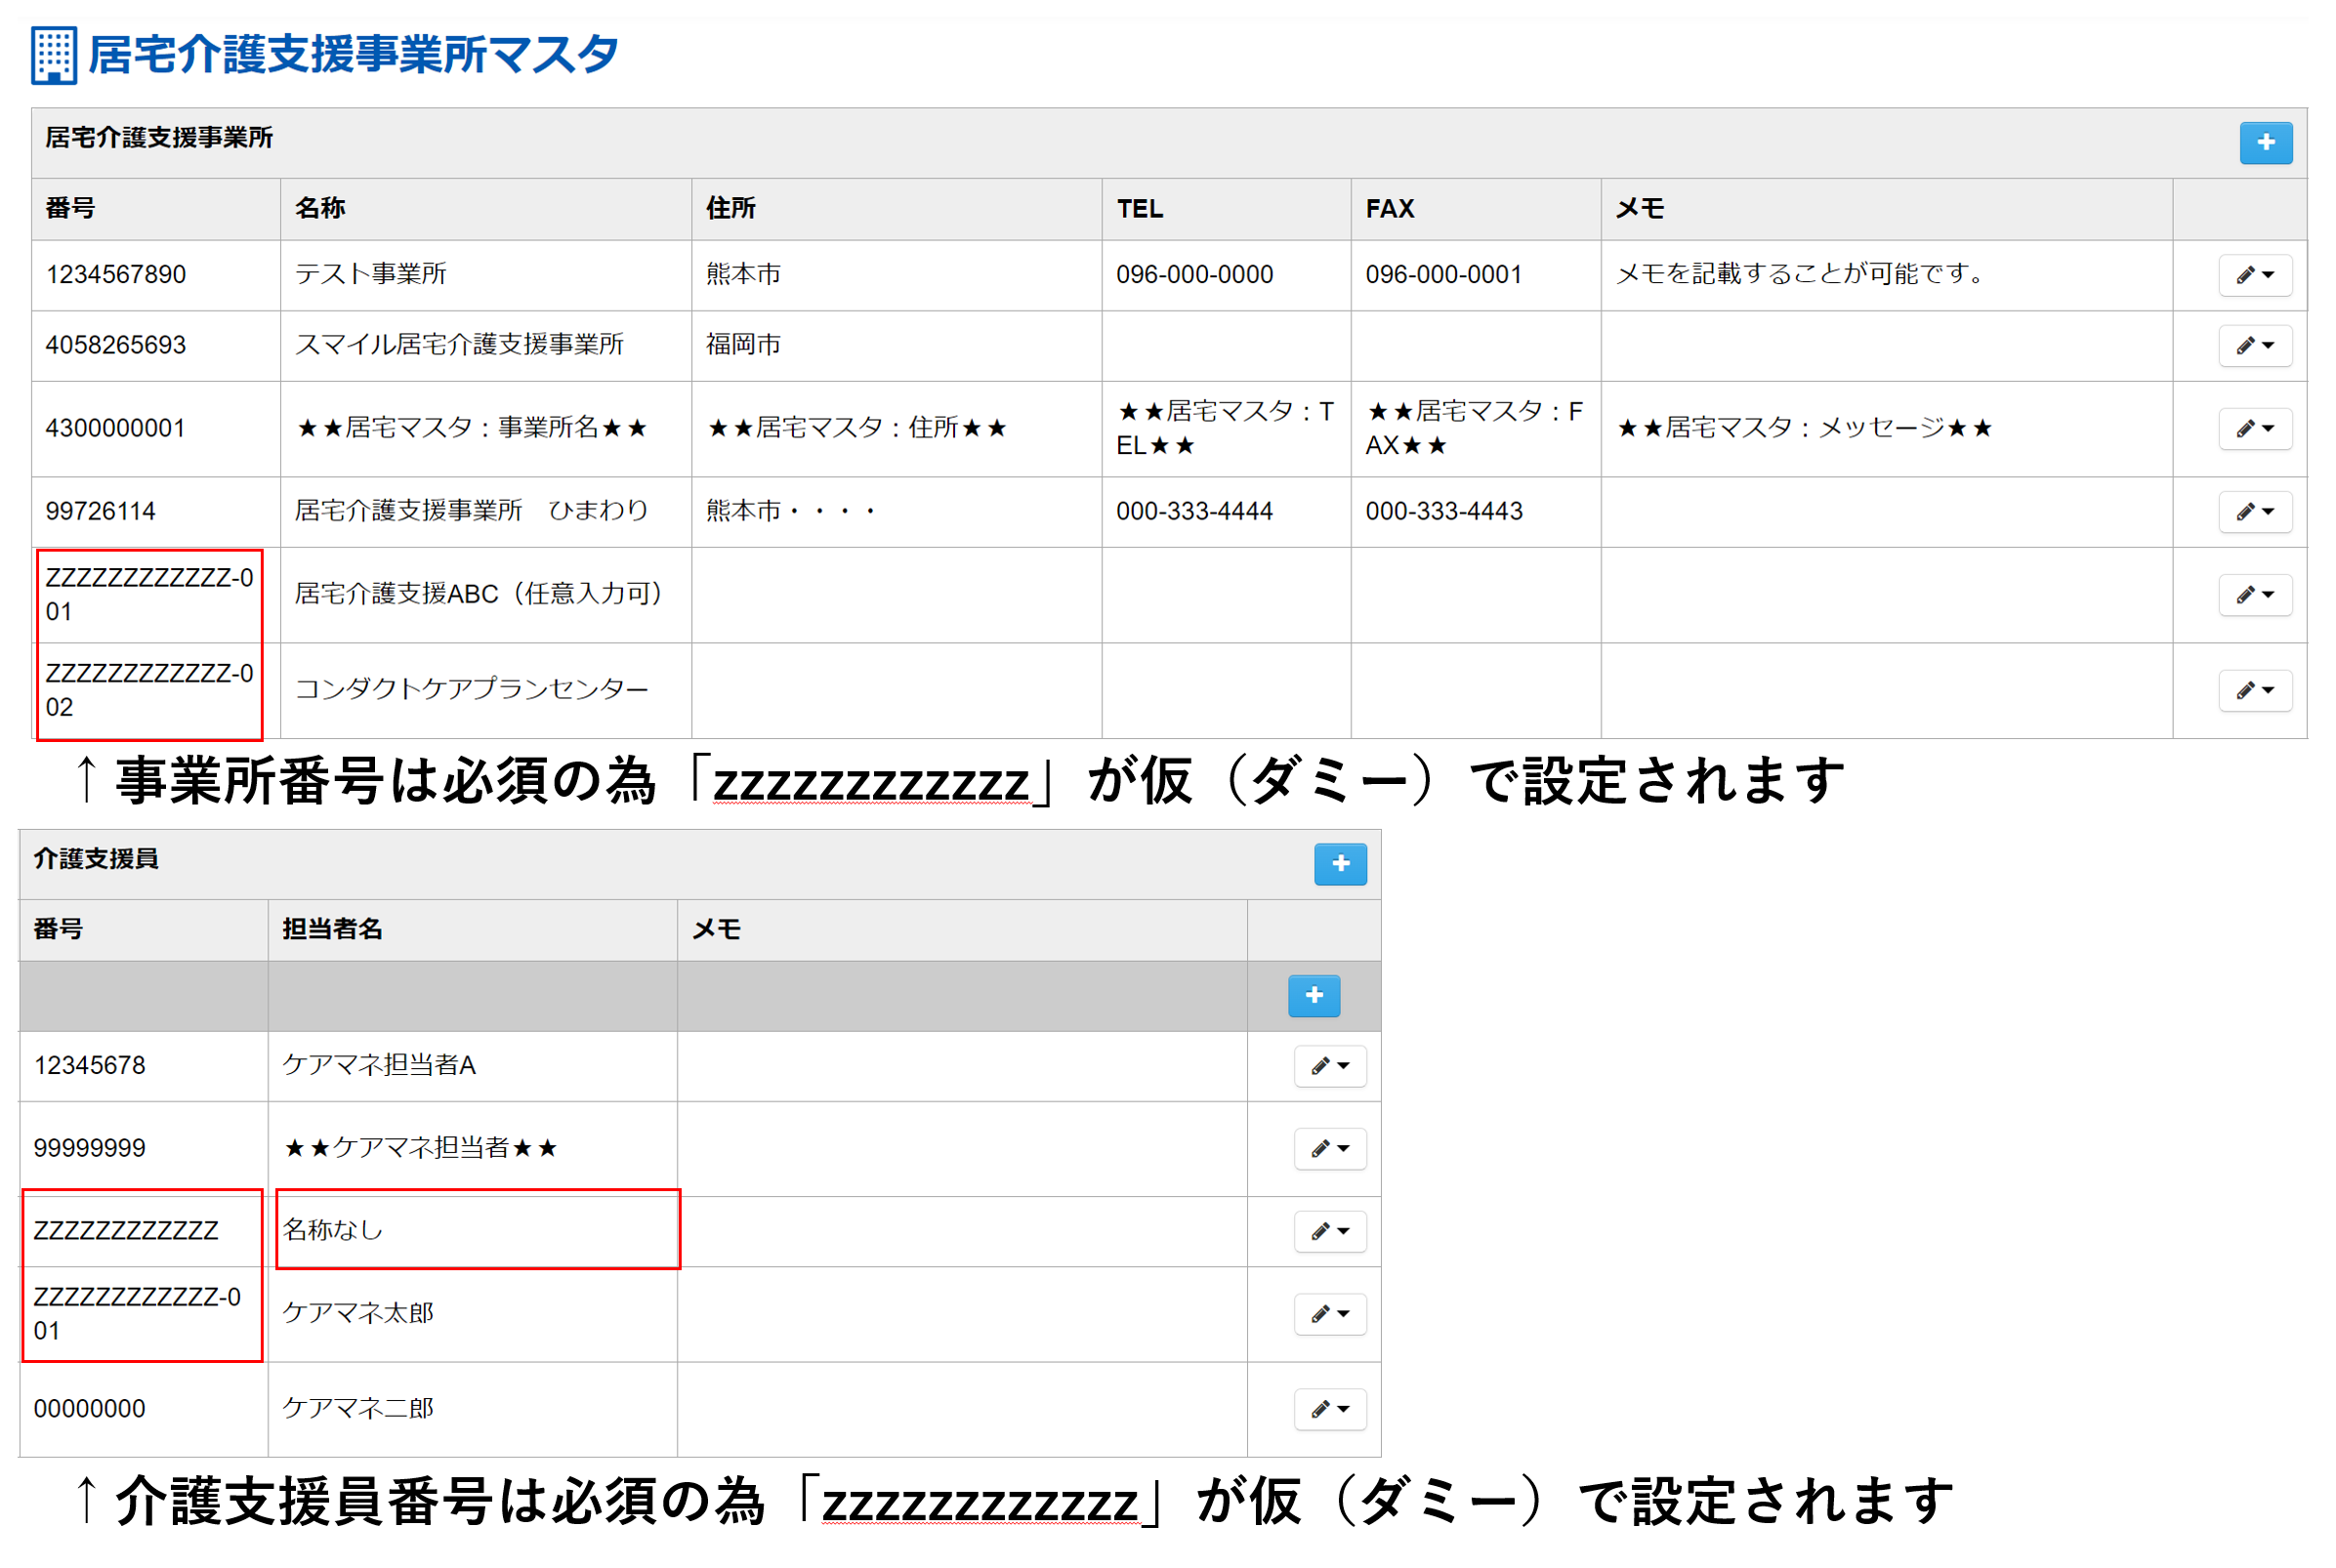Open edit menu for ケアマネ太郎 row
Screen dimensions: 2336x1568
click(1329, 1313)
